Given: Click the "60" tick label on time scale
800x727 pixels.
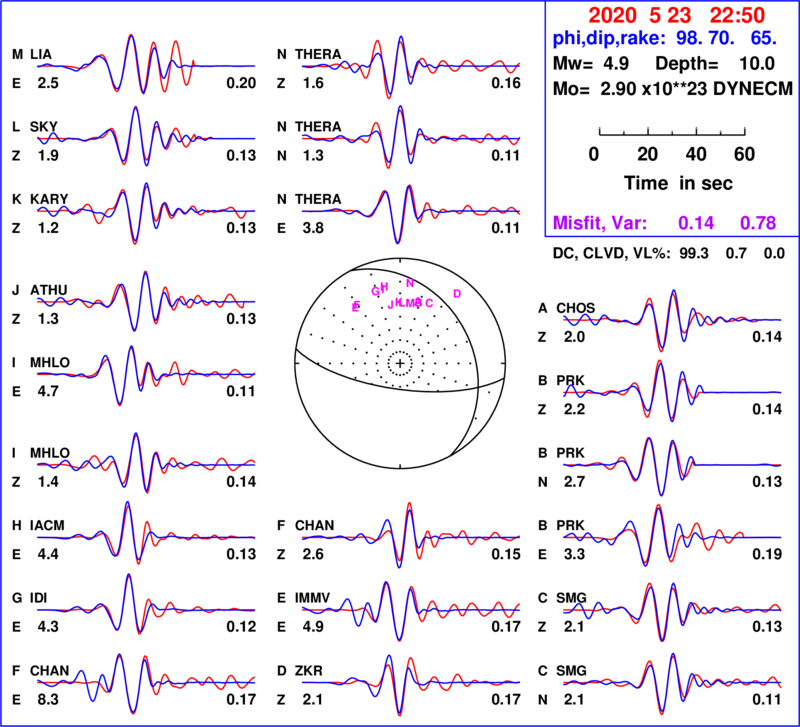Looking at the screenshot, I should [x=744, y=154].
